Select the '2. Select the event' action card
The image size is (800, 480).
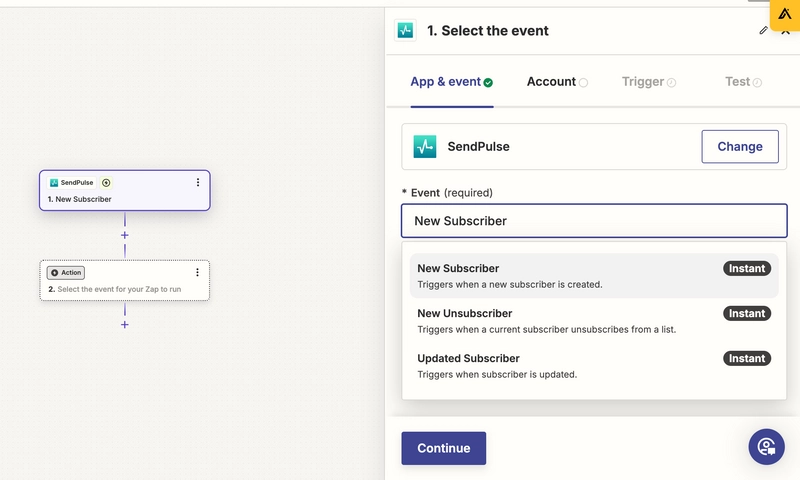click(124, 281)
